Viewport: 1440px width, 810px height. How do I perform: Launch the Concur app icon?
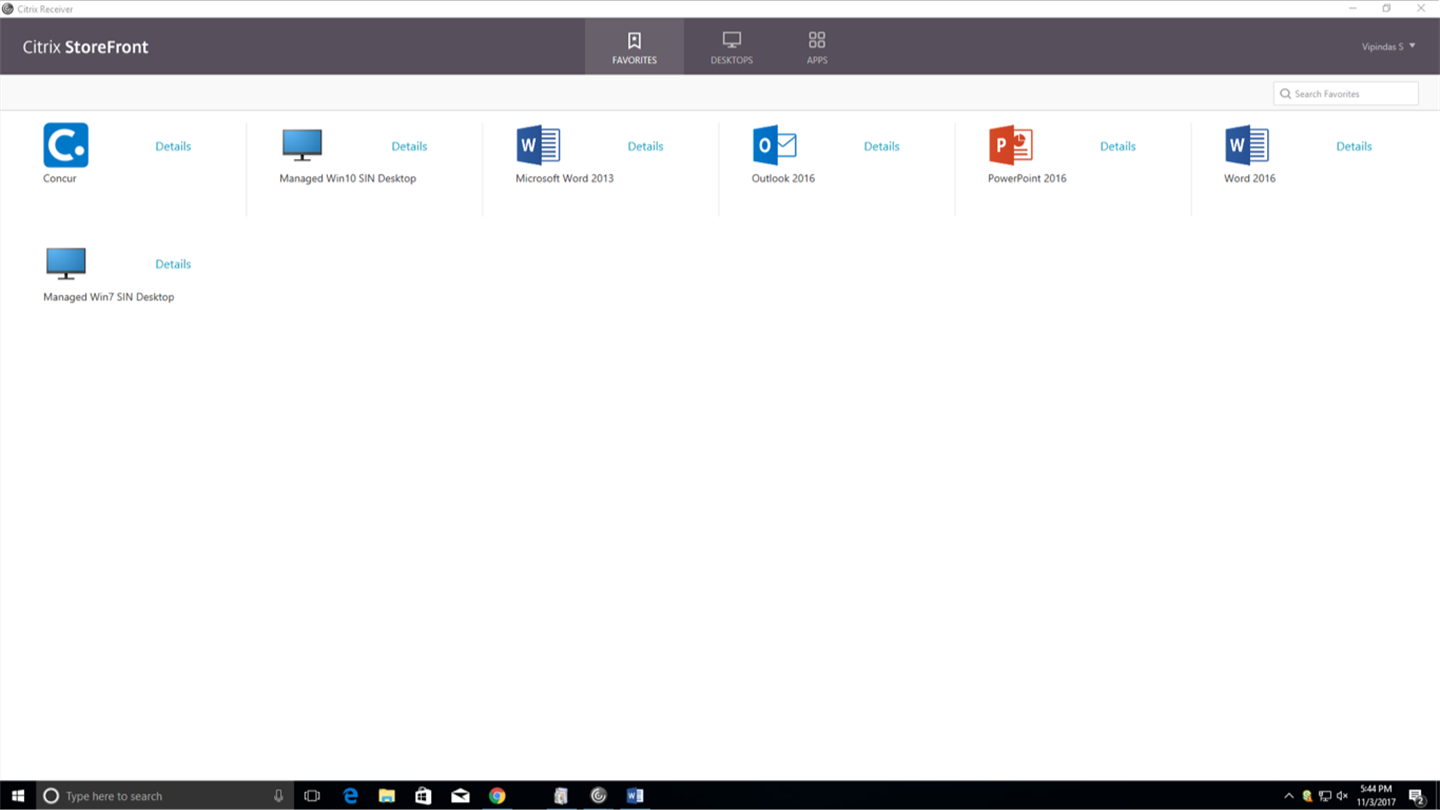[x=66, y=145]
